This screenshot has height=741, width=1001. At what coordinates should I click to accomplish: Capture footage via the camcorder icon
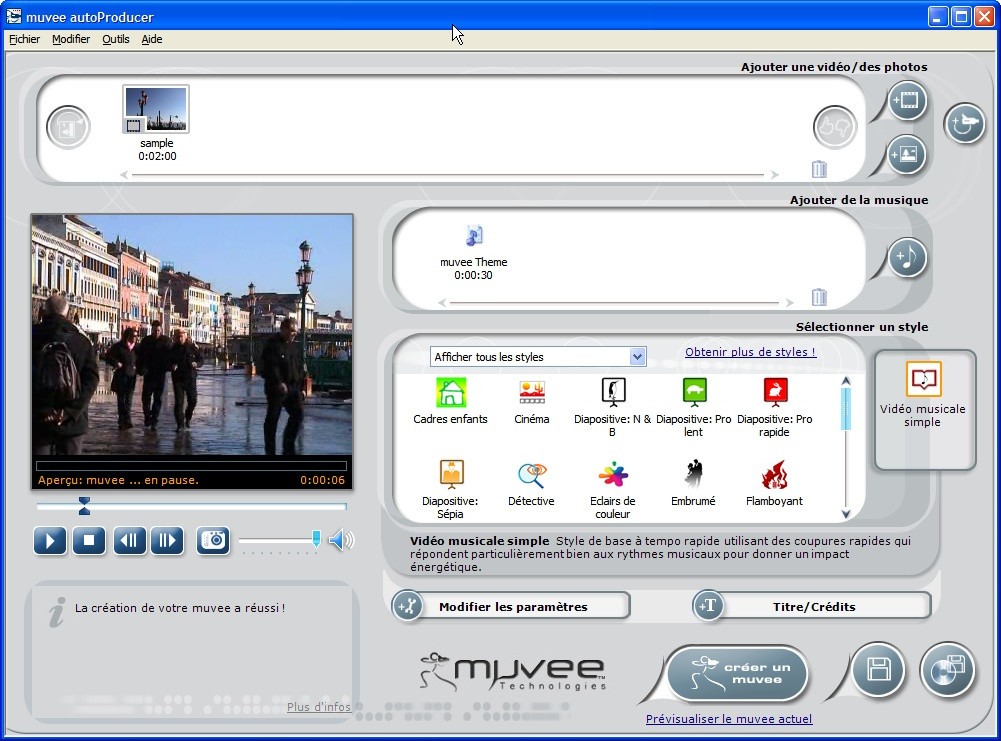pyautogui.click(x=963, y=122)
